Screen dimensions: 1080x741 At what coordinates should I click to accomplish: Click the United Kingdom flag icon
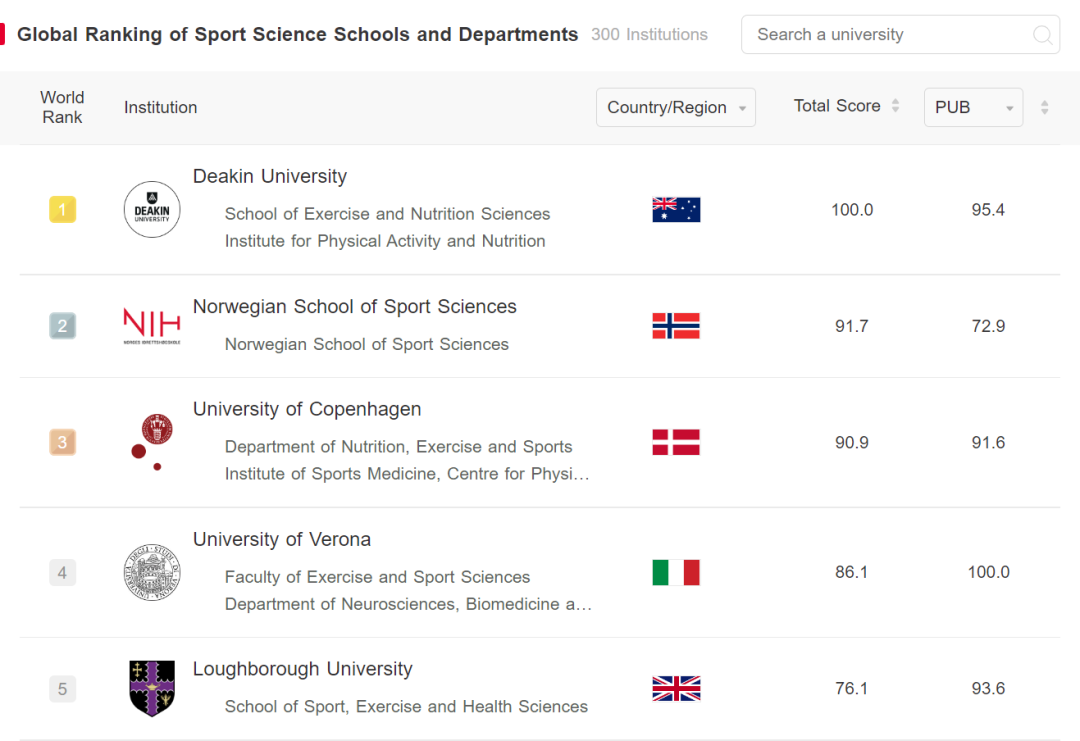(676, 688)
